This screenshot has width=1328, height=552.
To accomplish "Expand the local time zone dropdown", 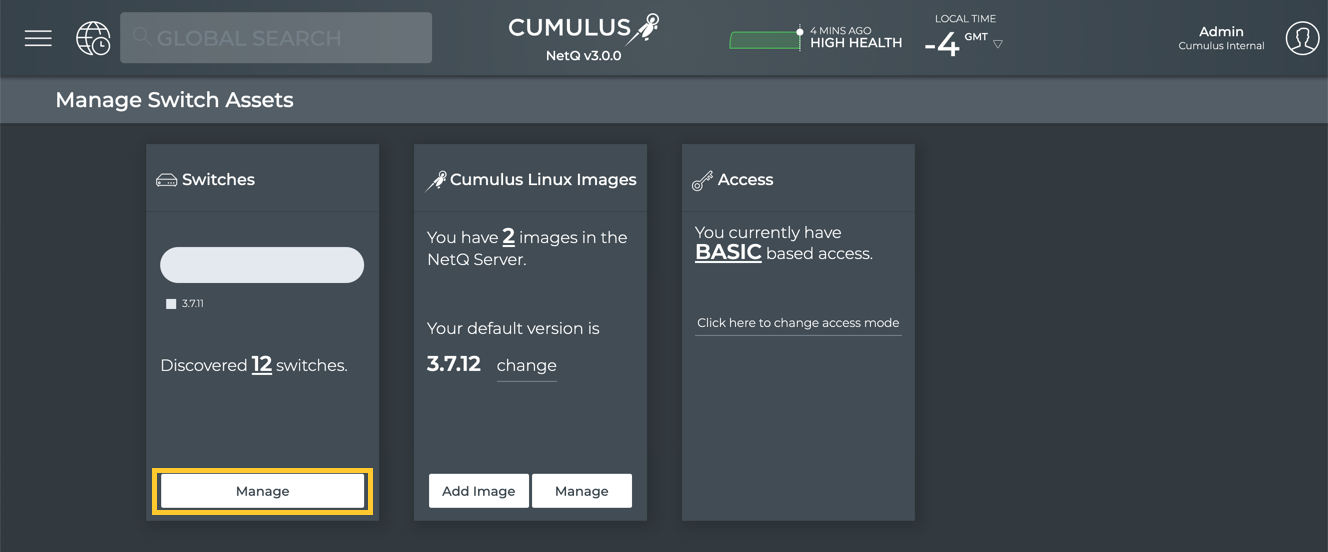I will pyautogui.click(x=998, y=44).
